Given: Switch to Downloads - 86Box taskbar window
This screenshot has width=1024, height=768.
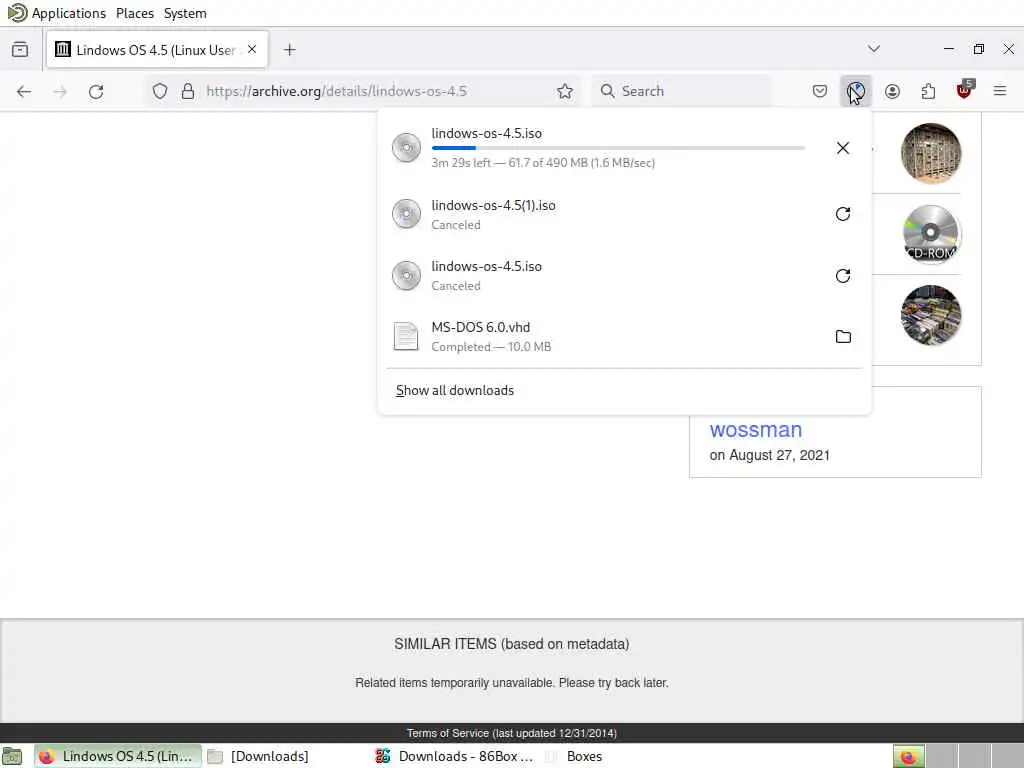Looking at the screenshot, I should (455, 756).
